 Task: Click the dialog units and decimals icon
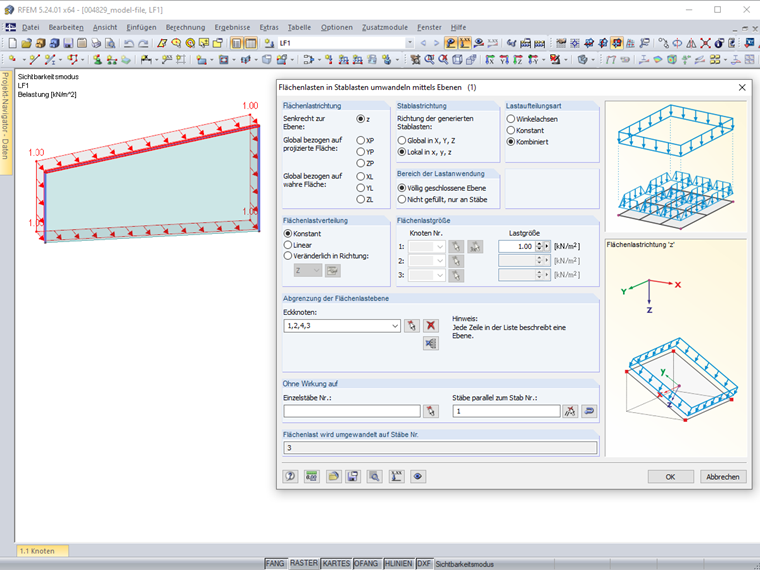point(311,476)
